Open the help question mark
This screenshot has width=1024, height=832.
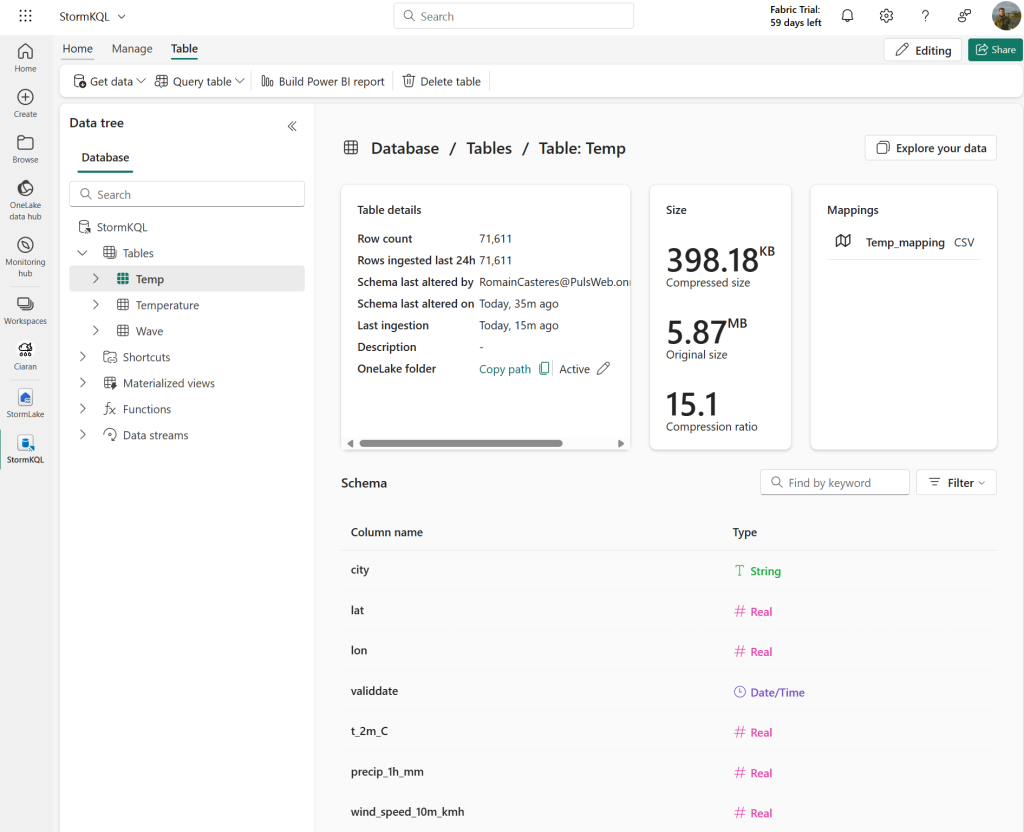(925, 16)
